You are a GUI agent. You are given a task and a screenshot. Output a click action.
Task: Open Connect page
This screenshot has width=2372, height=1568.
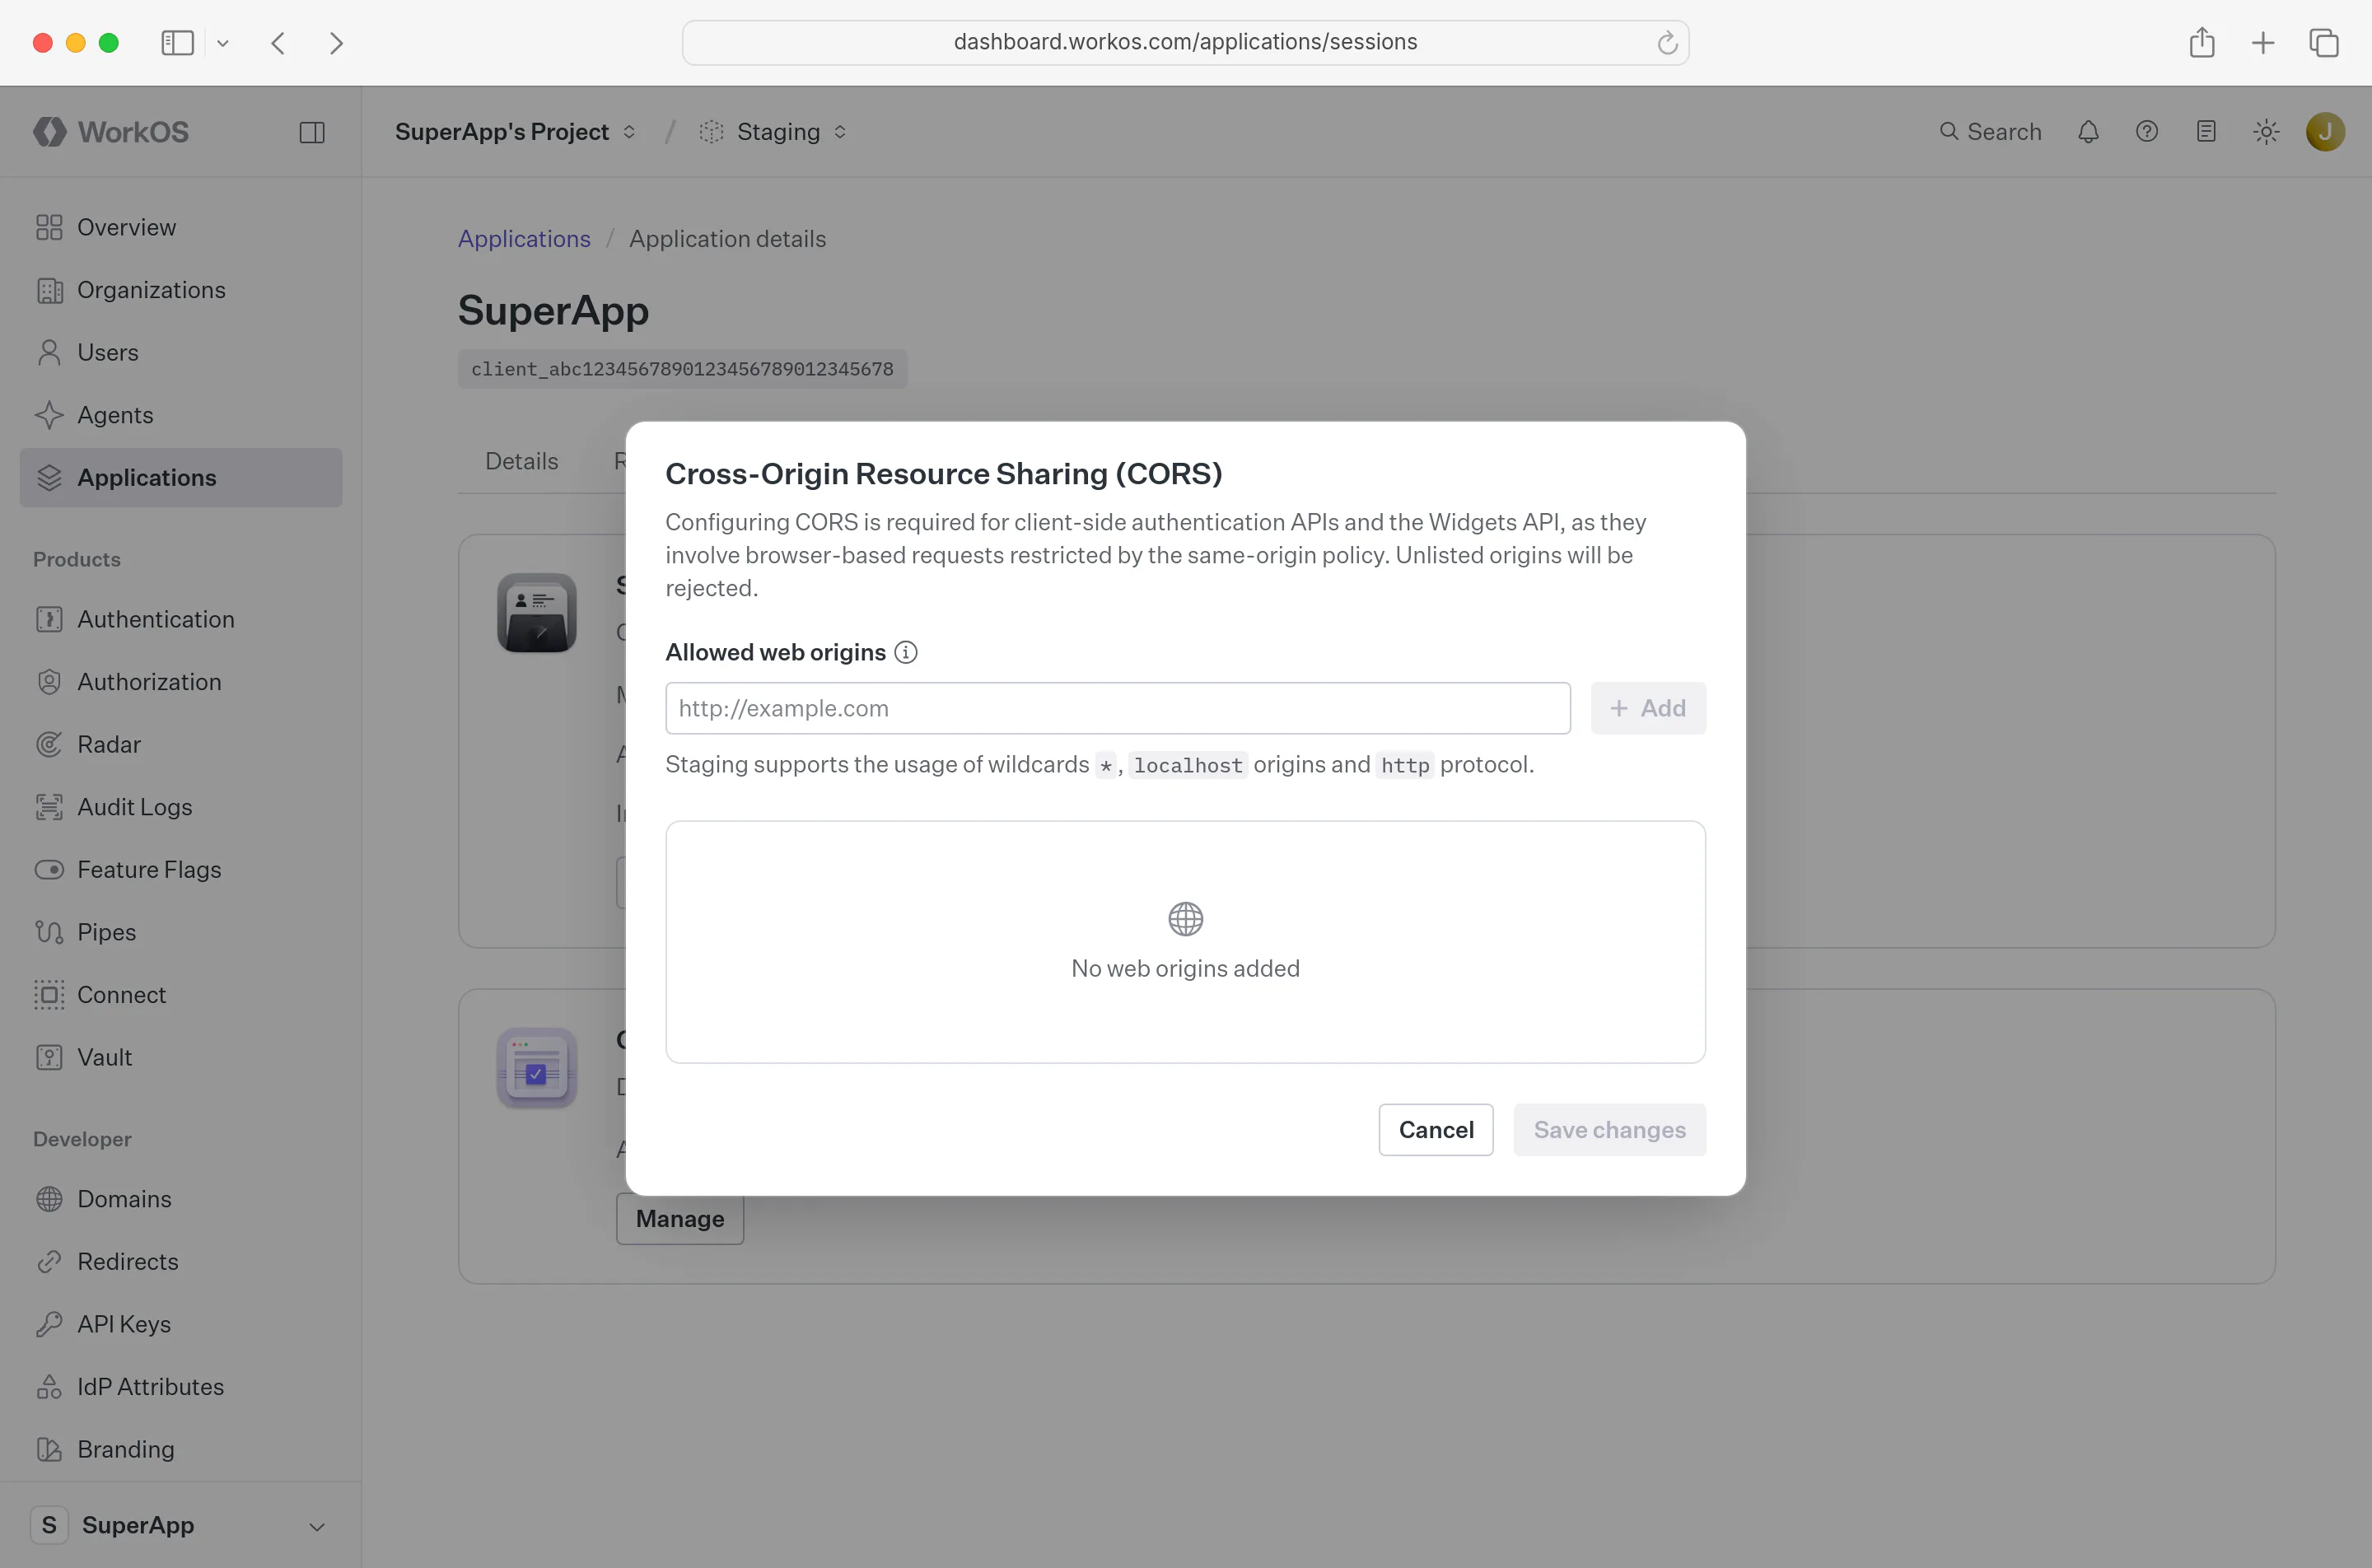181,995
